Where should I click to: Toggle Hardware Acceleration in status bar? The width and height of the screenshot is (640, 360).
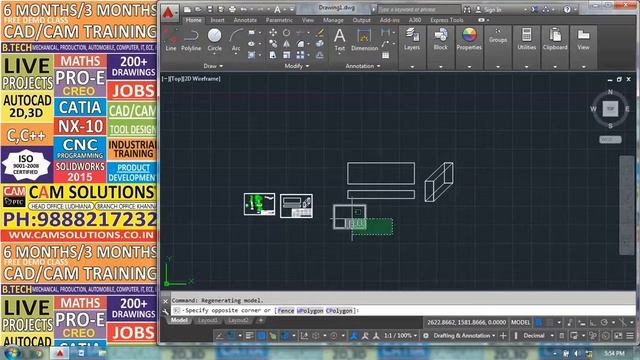606,336
